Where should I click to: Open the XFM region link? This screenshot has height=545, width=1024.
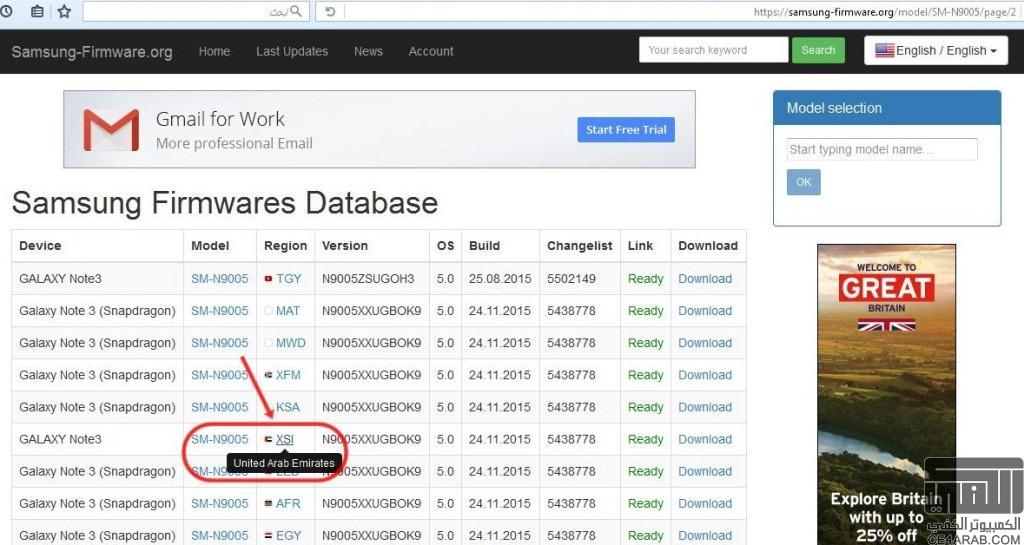[289, 375]
